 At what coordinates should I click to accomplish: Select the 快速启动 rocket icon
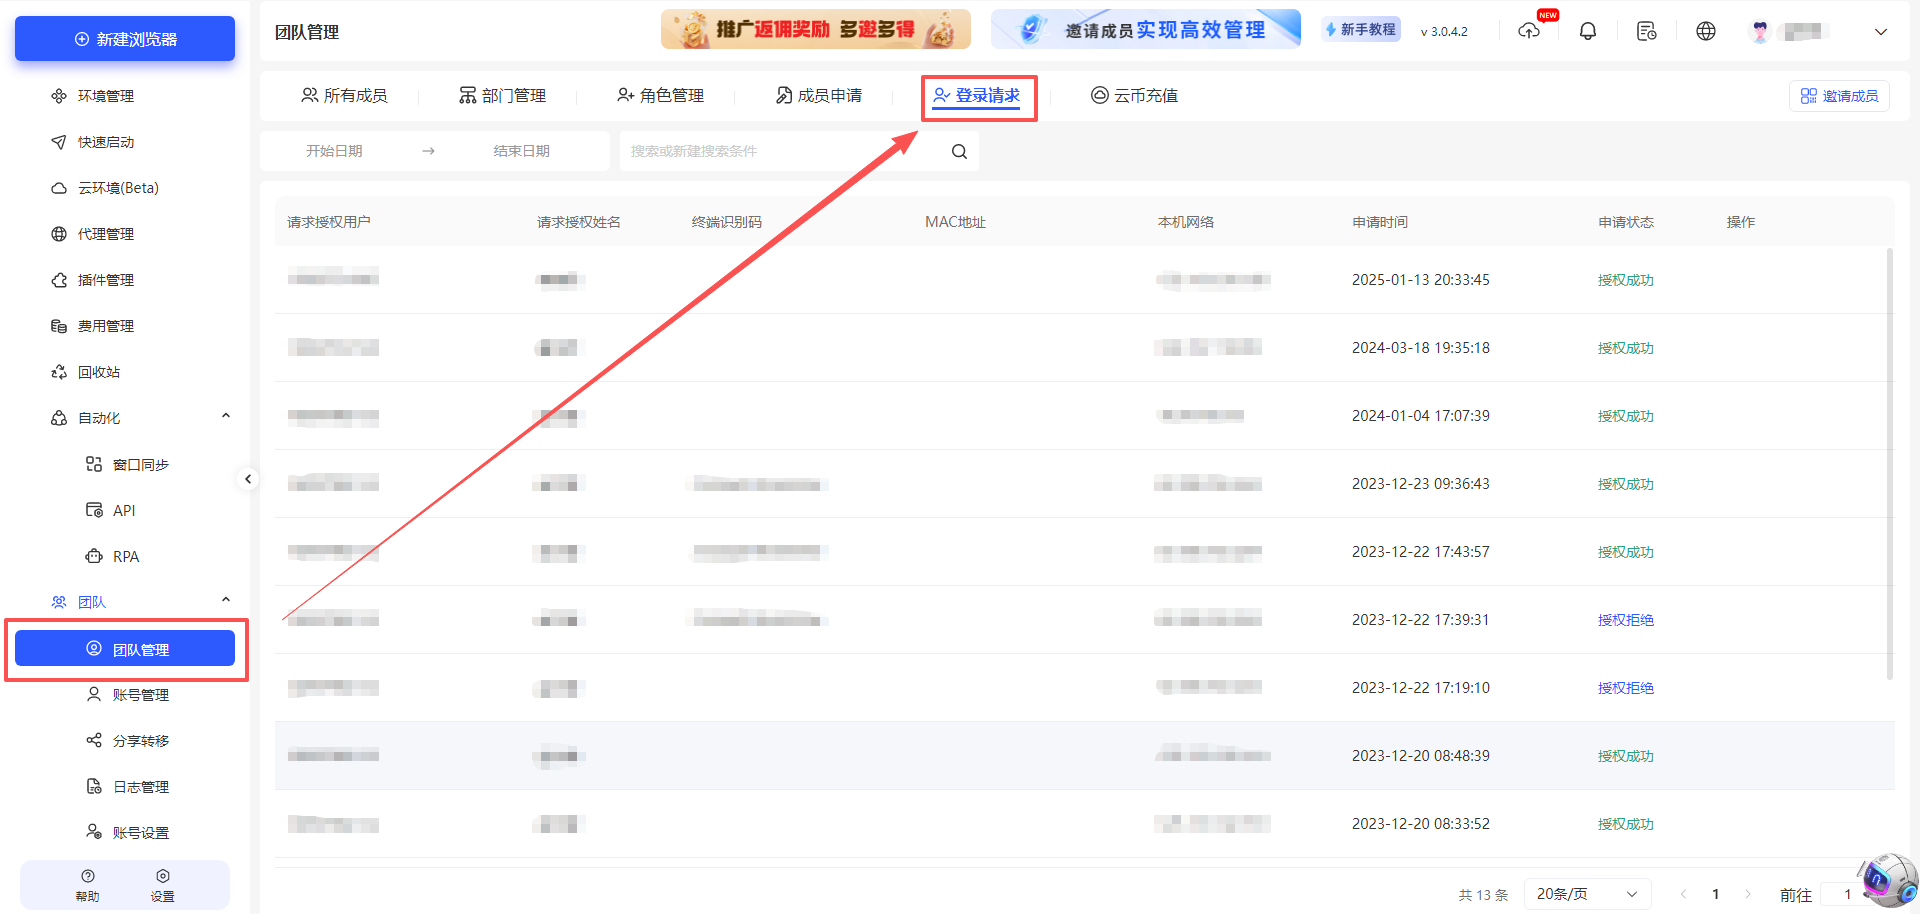click(59, 141)
